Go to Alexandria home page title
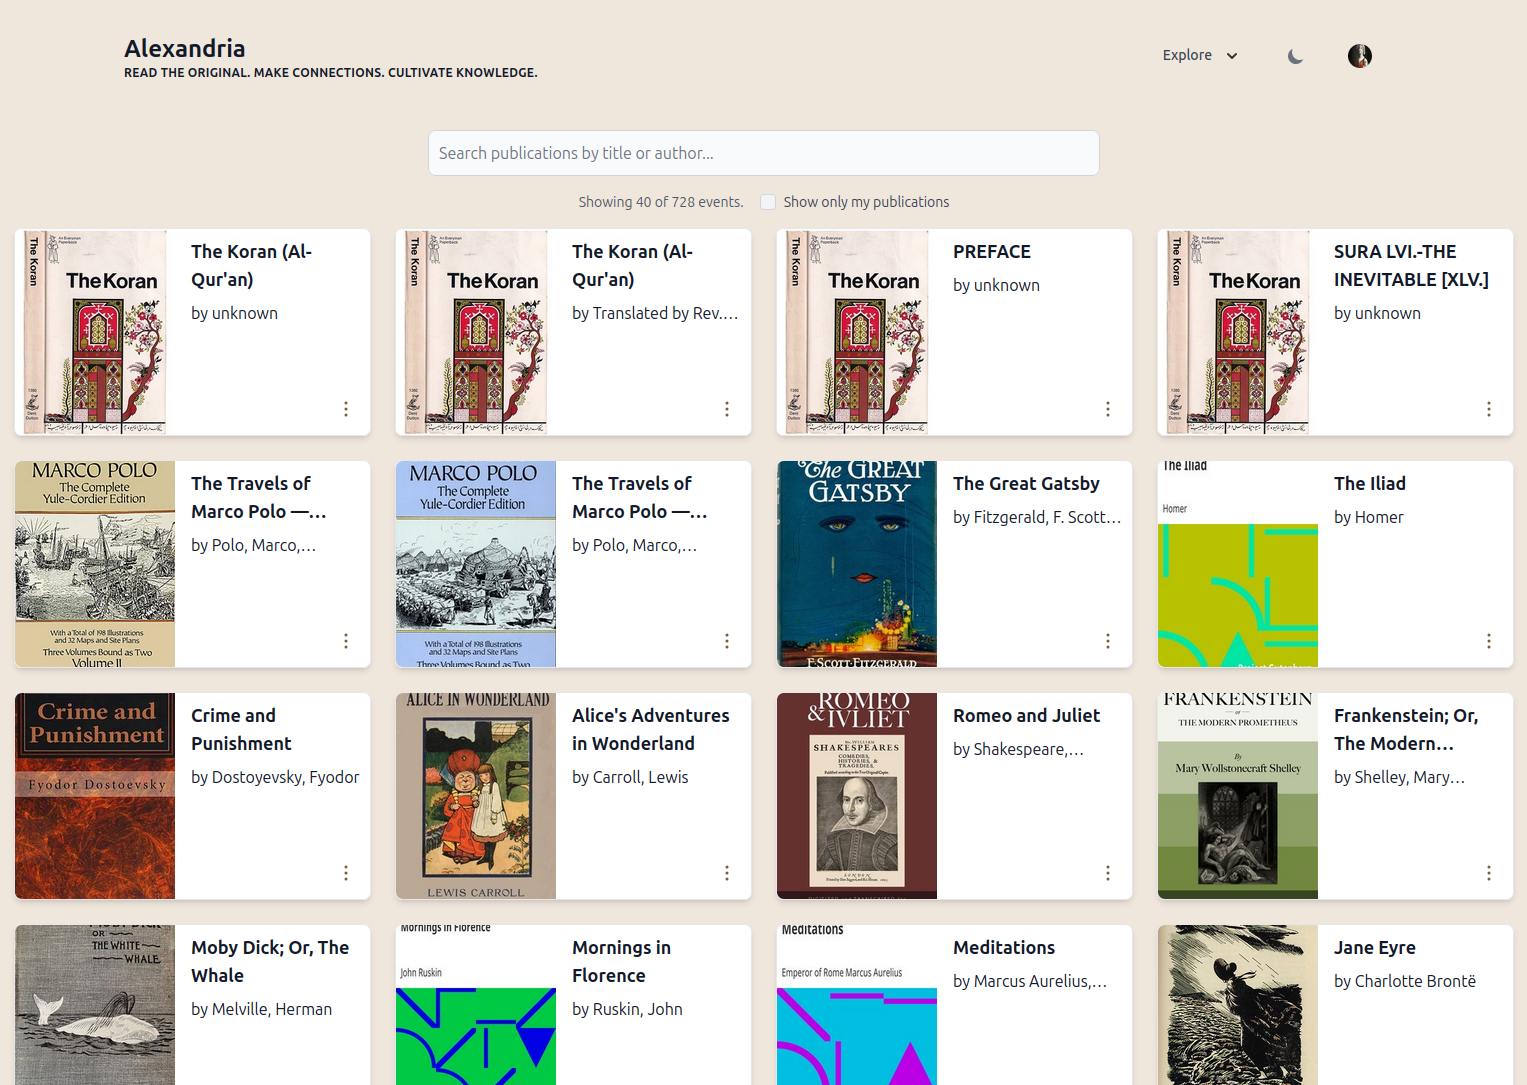This screenshot has width=1527, height=1085. click(185, 48)
